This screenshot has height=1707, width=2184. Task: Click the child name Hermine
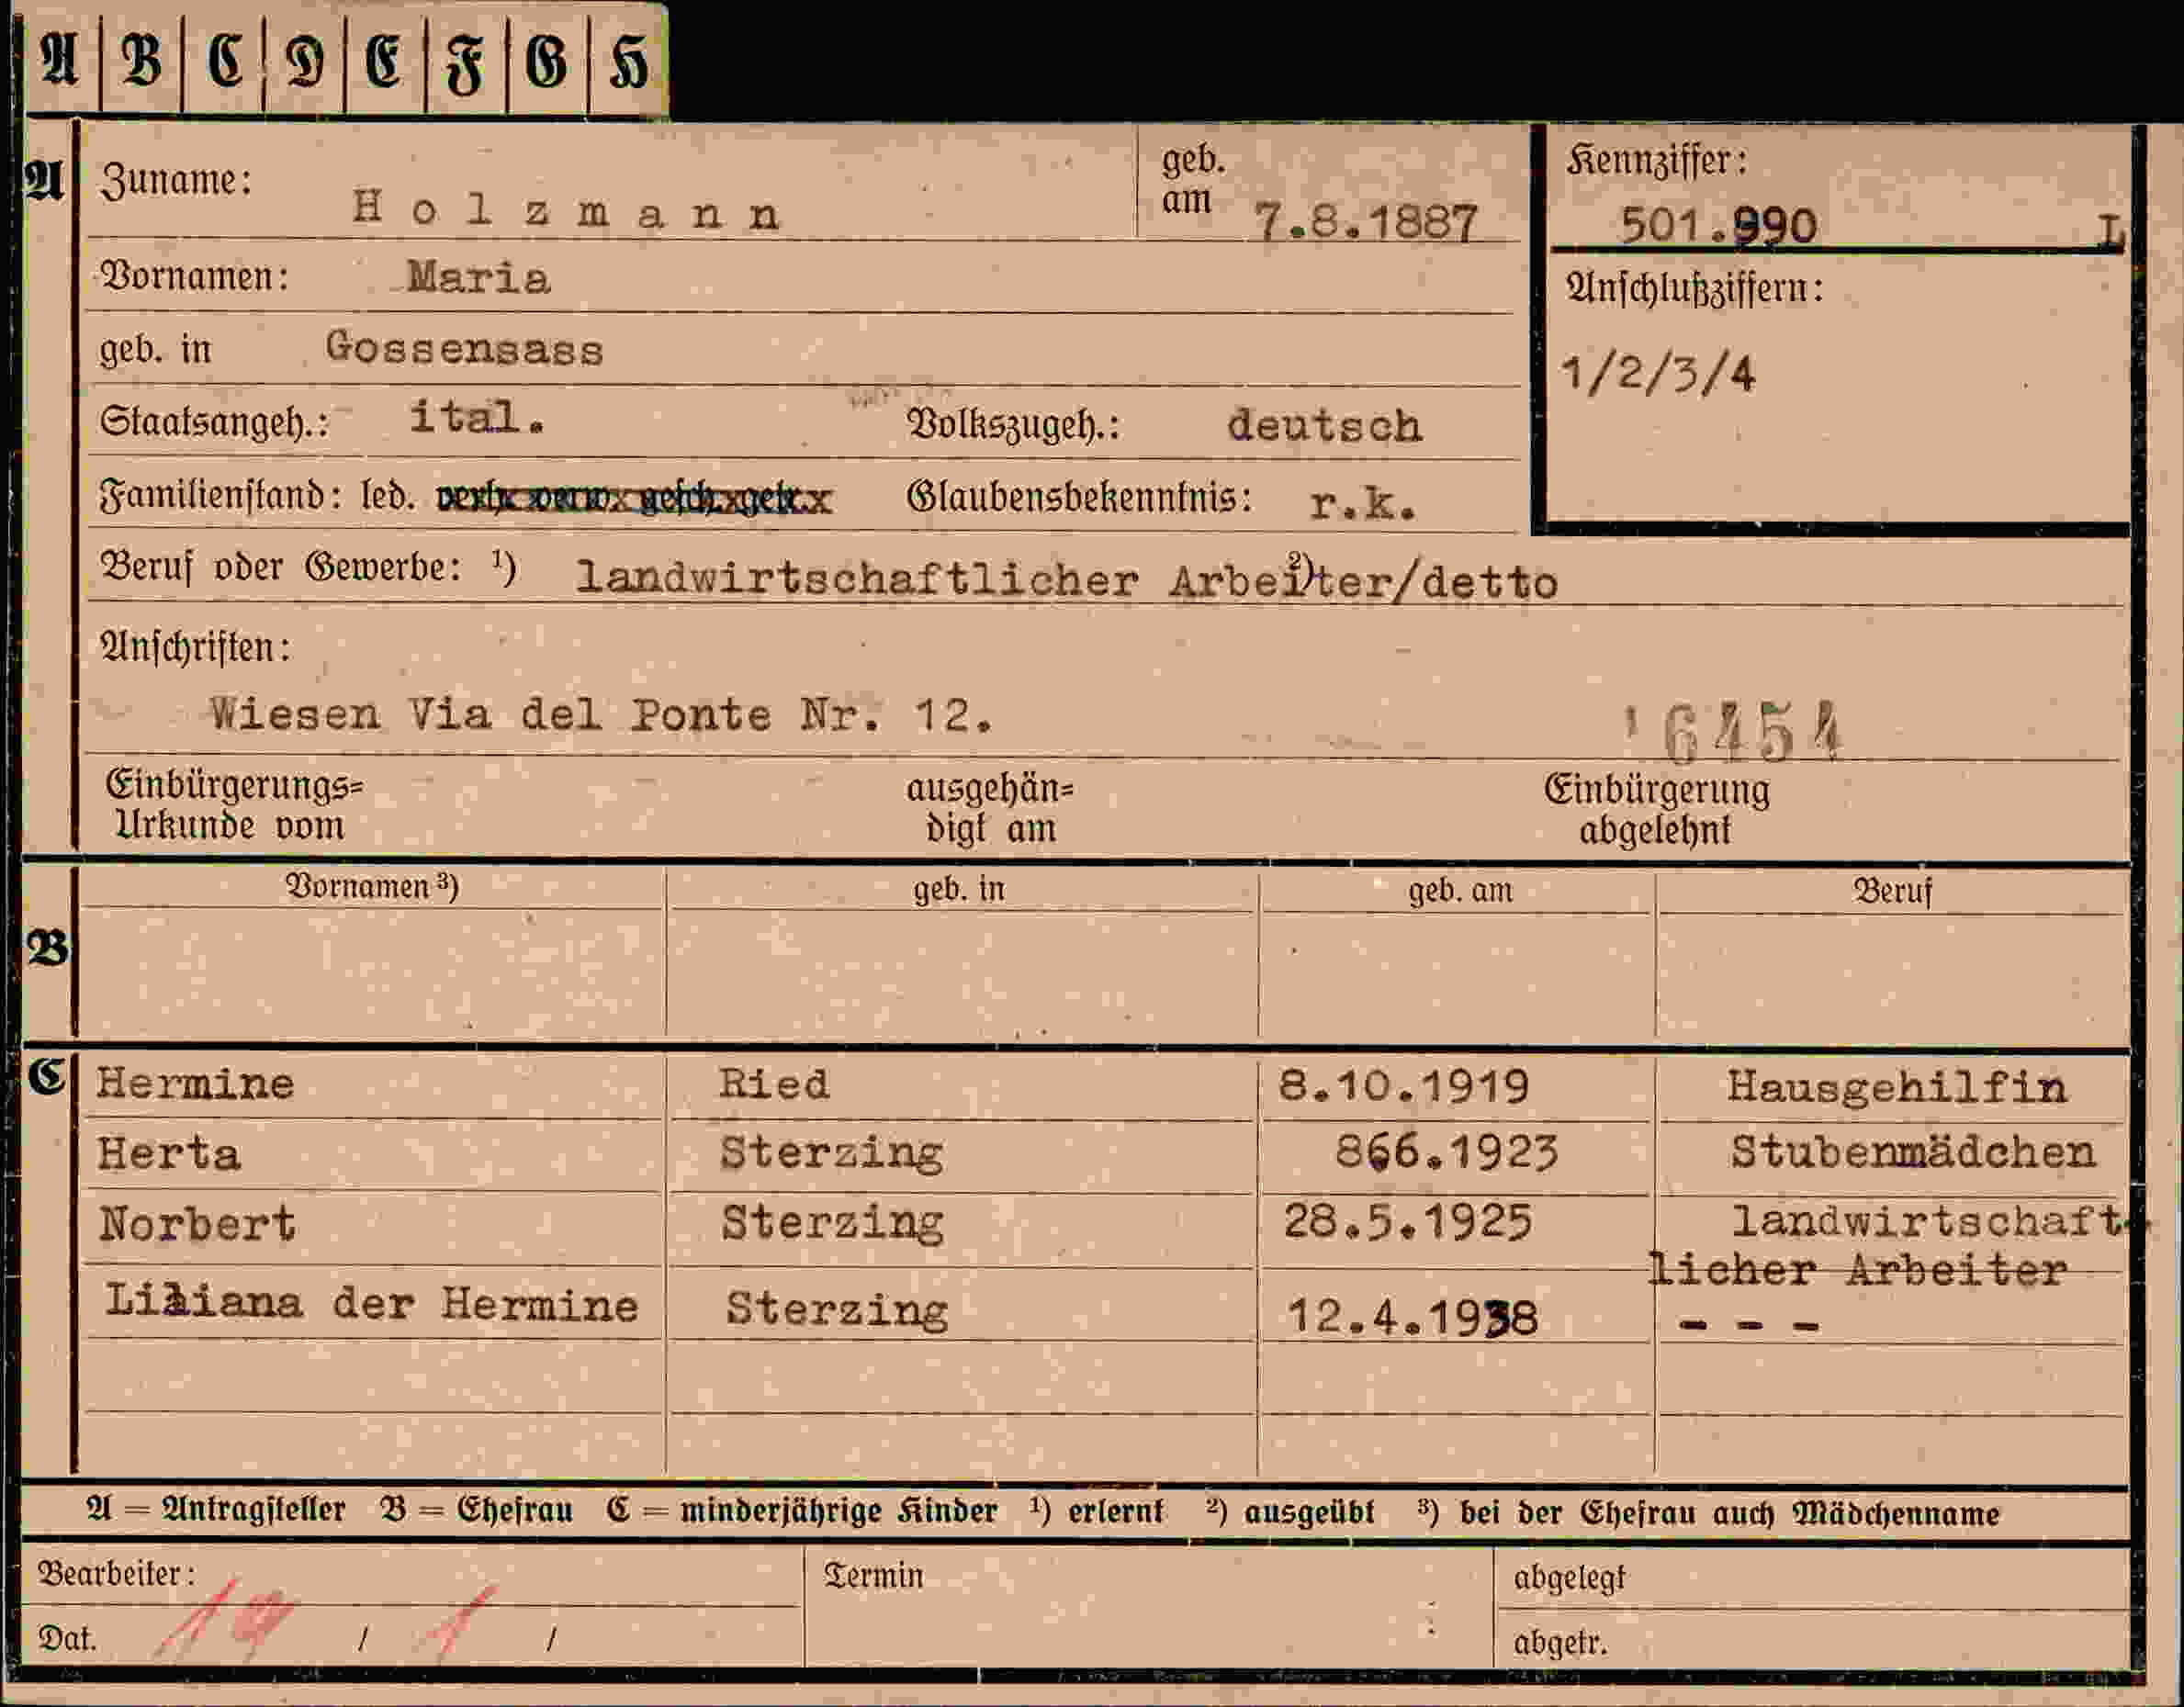[x=195, y=1084]
